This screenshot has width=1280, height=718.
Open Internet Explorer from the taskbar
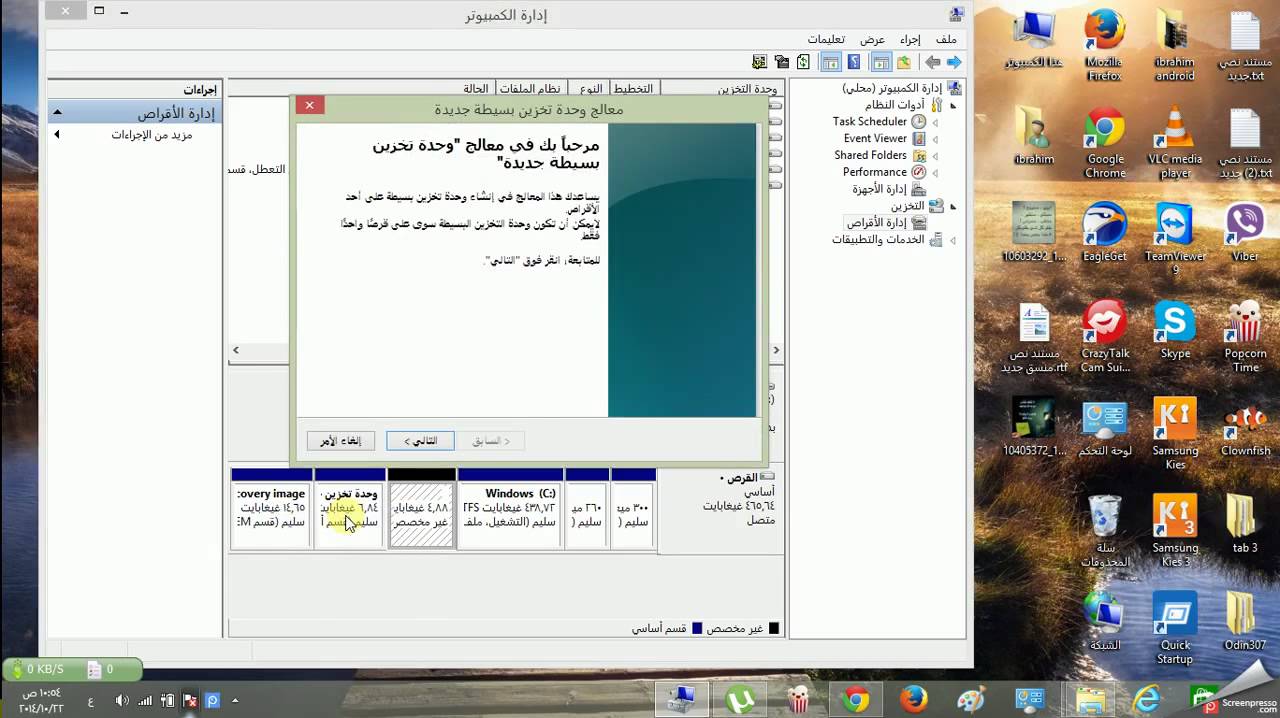coord(1147,699)
